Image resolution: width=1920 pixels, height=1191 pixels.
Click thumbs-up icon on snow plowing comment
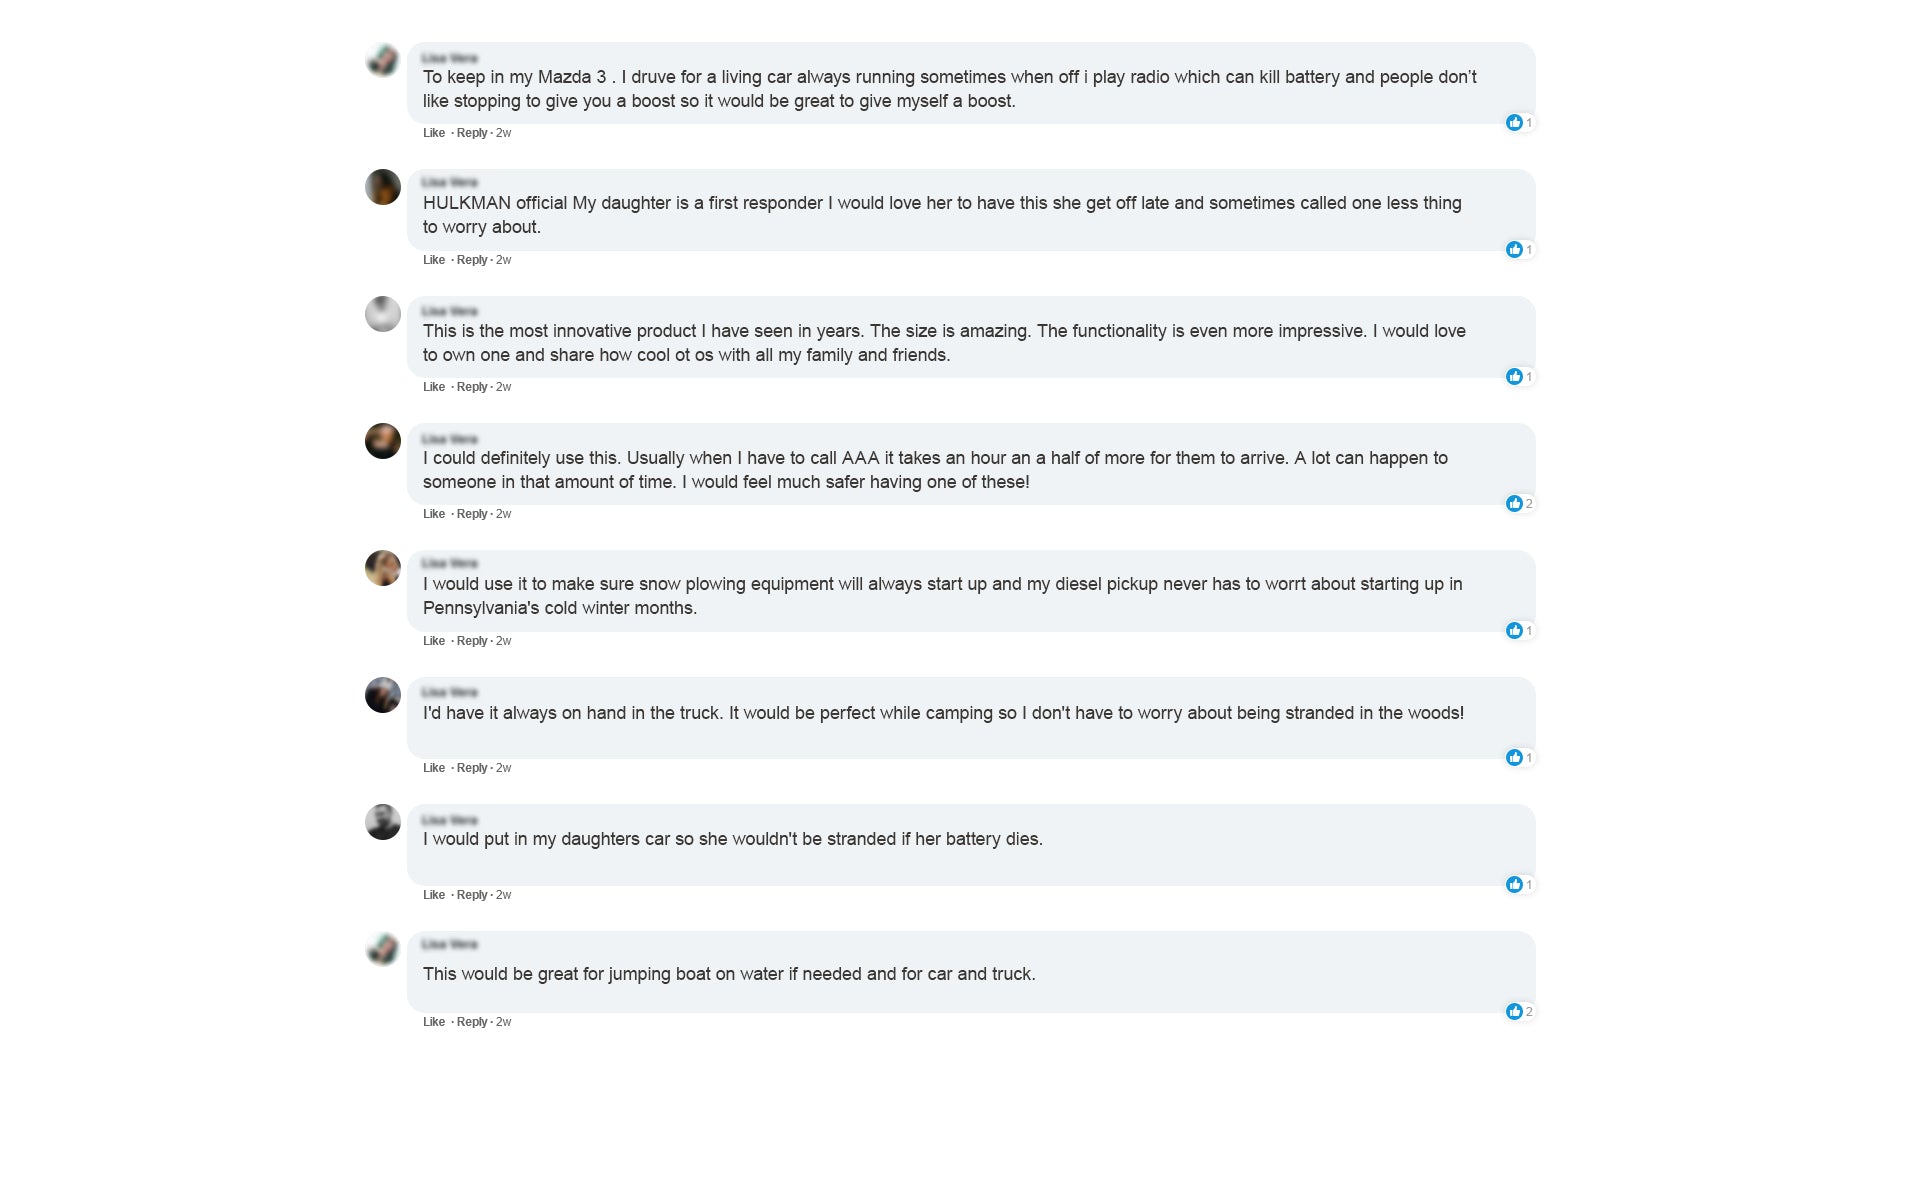click(x=1514, y=631)
